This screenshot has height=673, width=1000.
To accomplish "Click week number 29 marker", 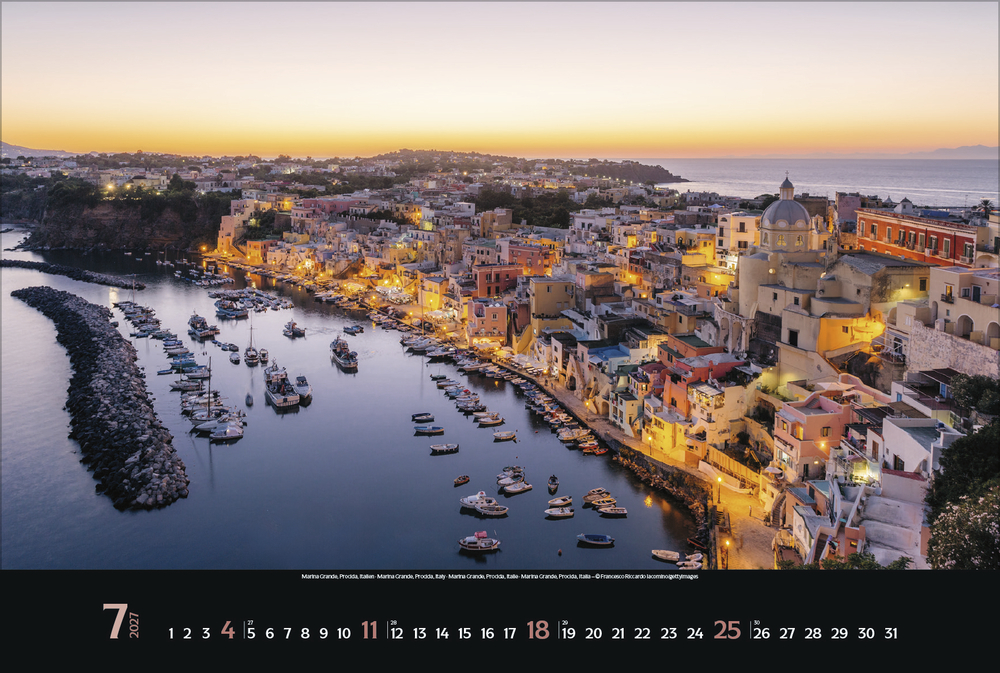I will pyautogui.click(x=564, y=622).
